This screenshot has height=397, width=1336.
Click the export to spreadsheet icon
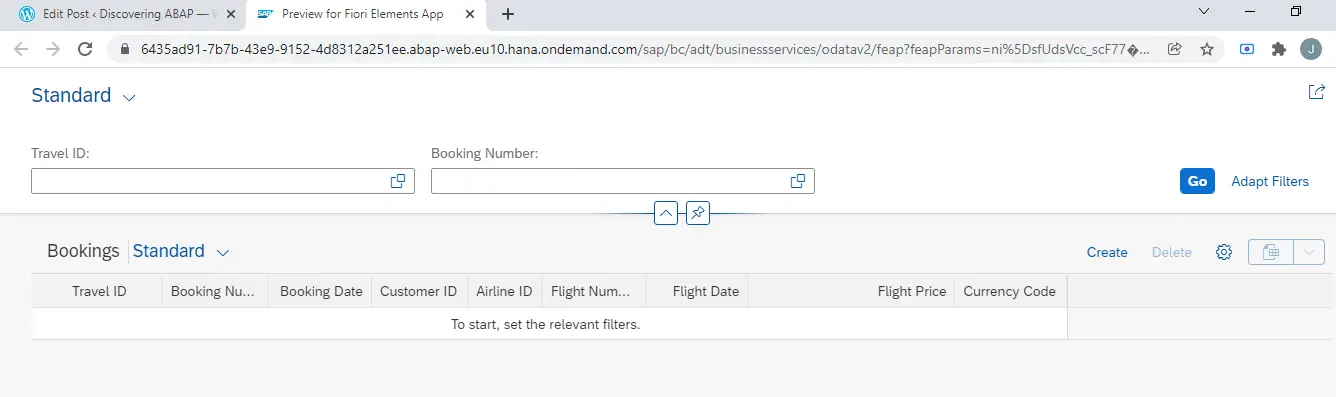(1271, 252)
